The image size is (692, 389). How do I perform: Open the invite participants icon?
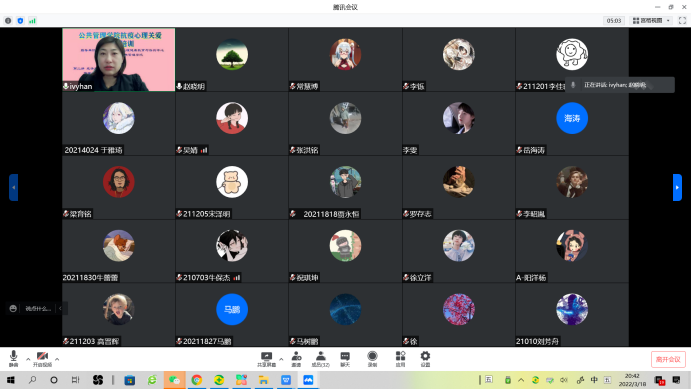coord(296,359)
